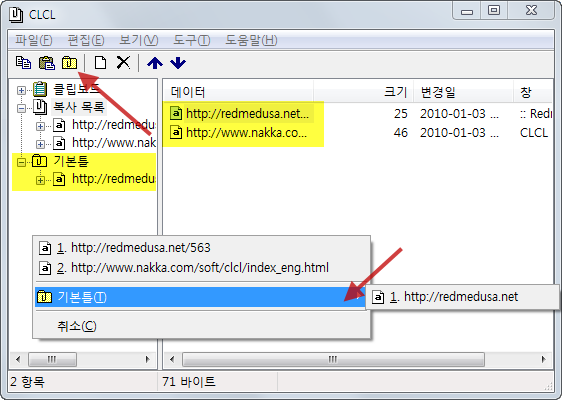Open the 편집(E) menu
Image resolution: width=562 pixels, height=400 pixels.
point(86,40)
